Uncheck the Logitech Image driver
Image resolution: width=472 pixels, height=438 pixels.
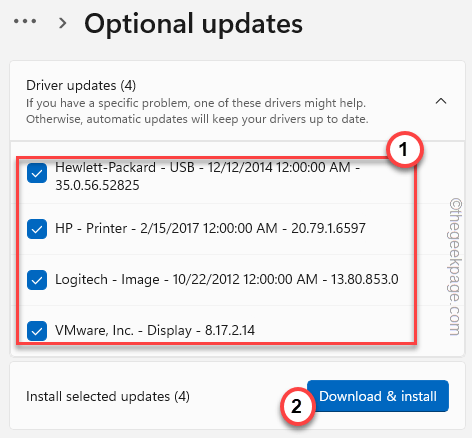click(37, 280)
